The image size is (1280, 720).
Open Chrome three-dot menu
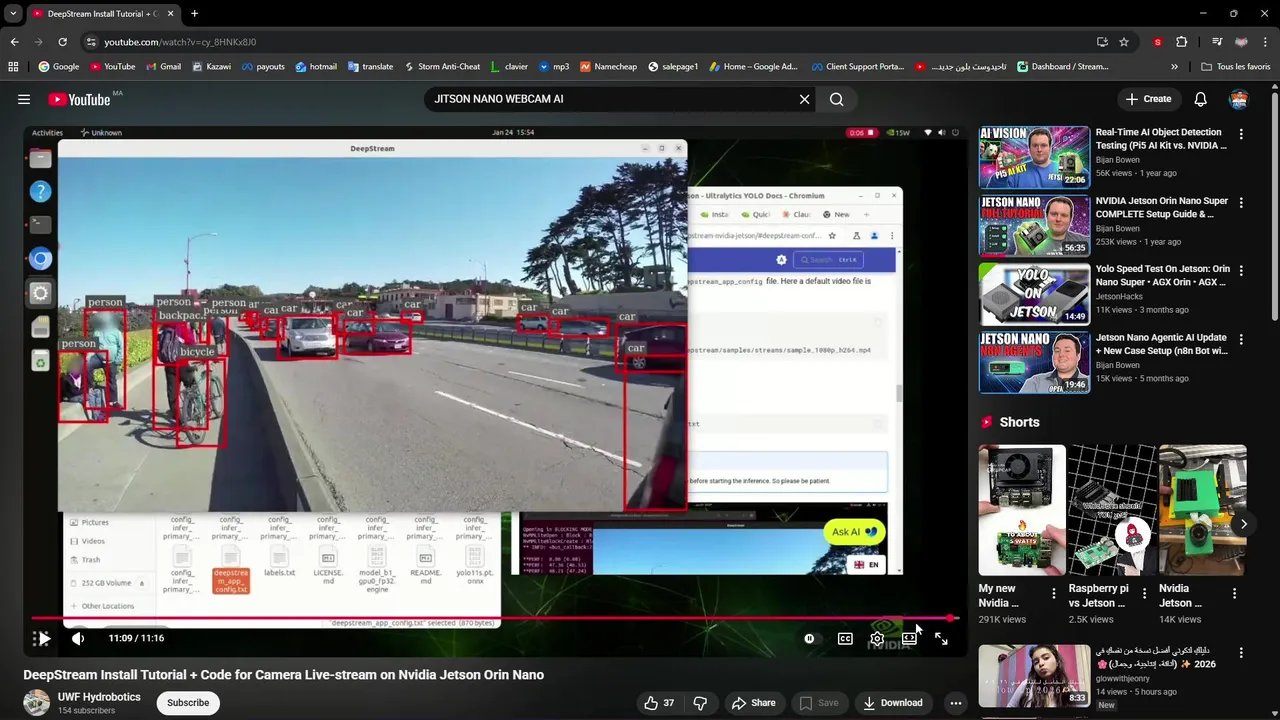coord(1265,42)
